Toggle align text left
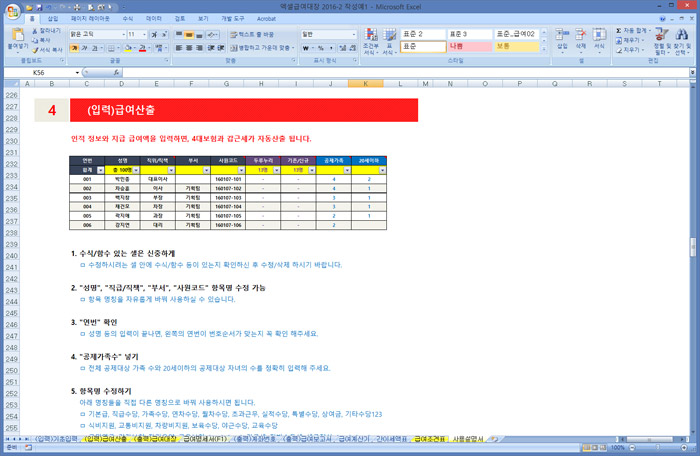This screenshot has height=456, width=700. [x=179, y=48]
